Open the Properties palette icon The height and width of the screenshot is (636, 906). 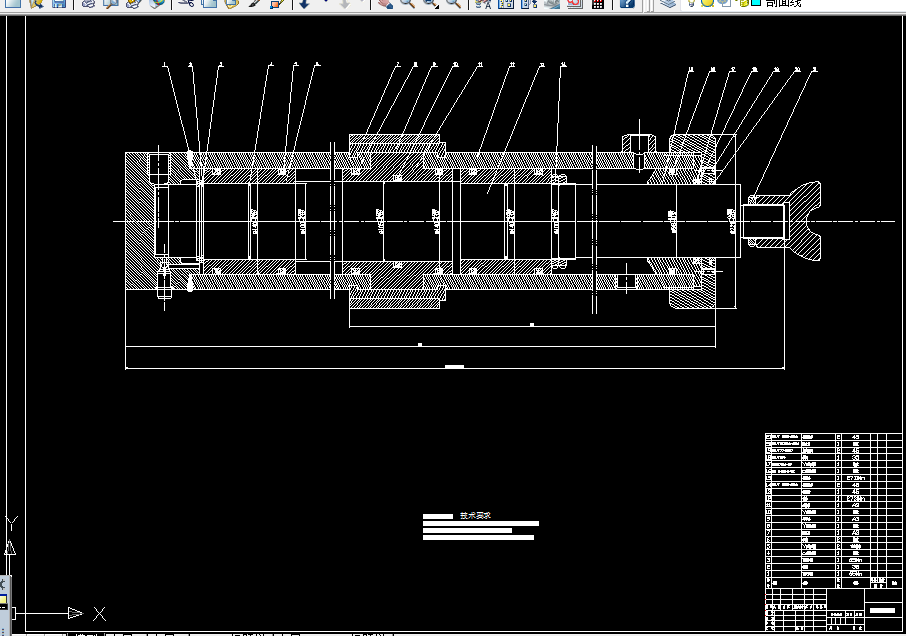[483, 3]
